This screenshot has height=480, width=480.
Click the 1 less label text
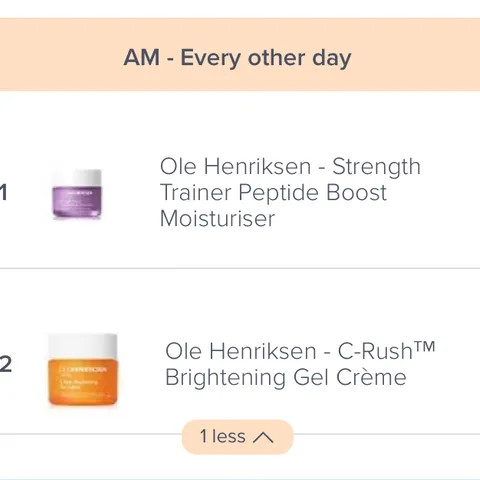pos(223,437)
